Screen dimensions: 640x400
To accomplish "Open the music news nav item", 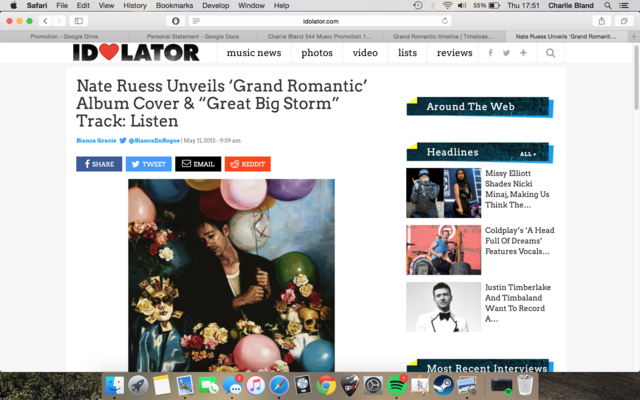I will [x=254, y=53].
